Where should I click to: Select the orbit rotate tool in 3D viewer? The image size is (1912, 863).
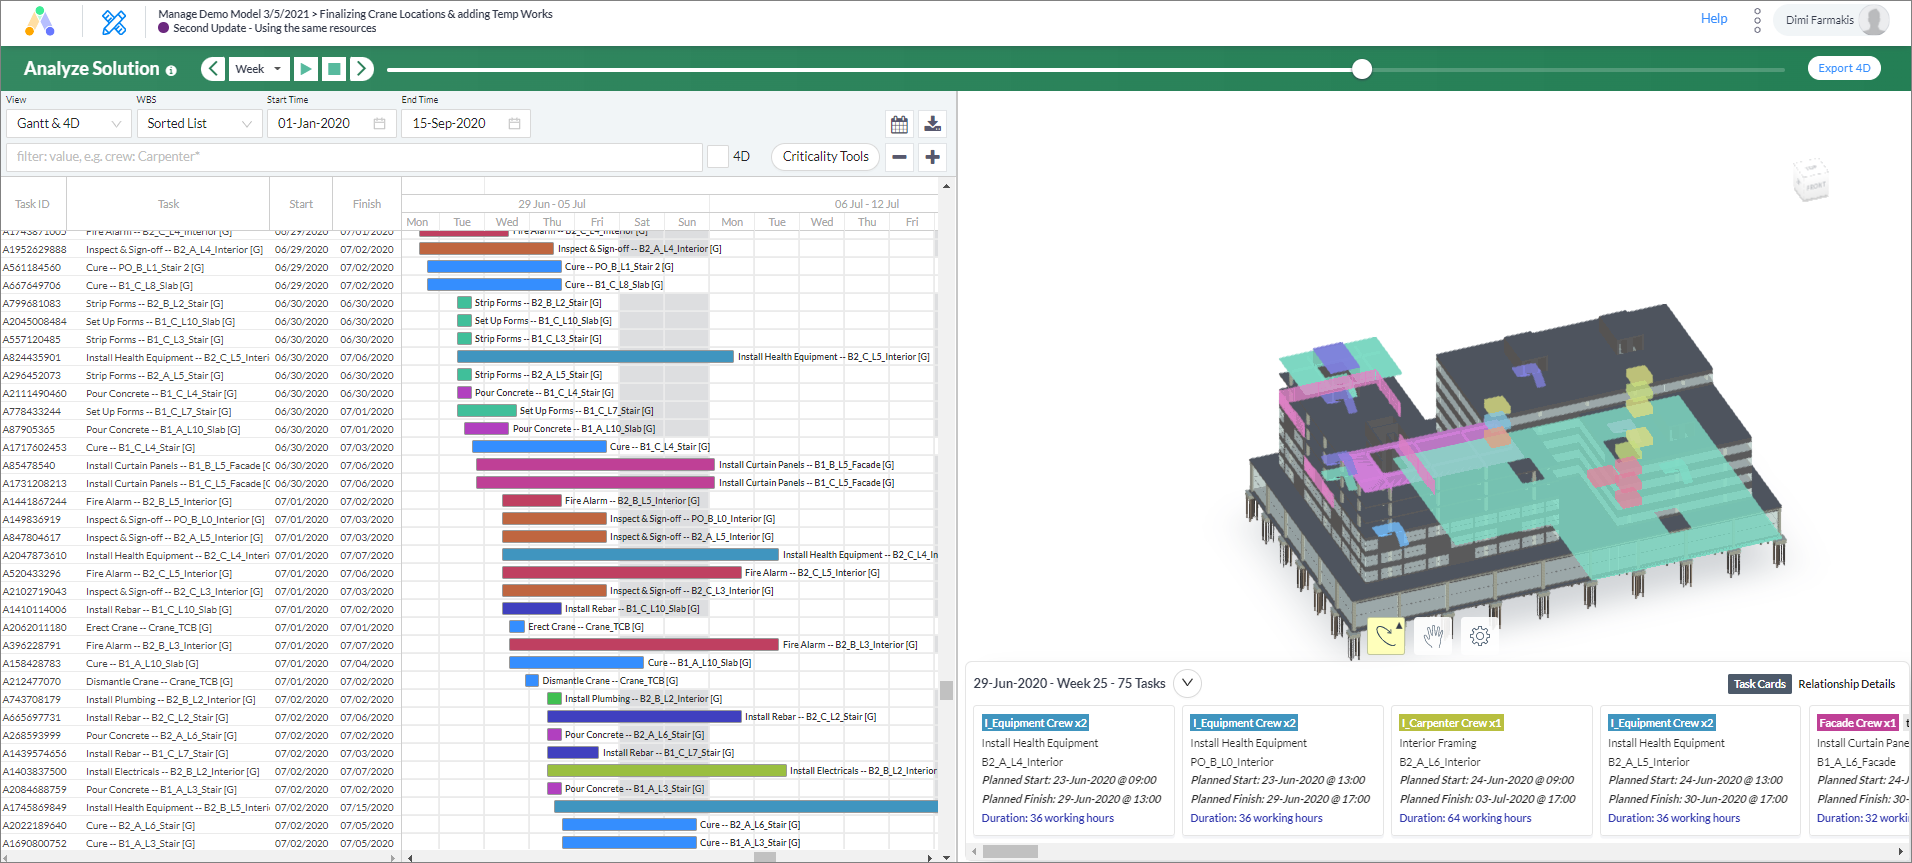coord(1386,635)
